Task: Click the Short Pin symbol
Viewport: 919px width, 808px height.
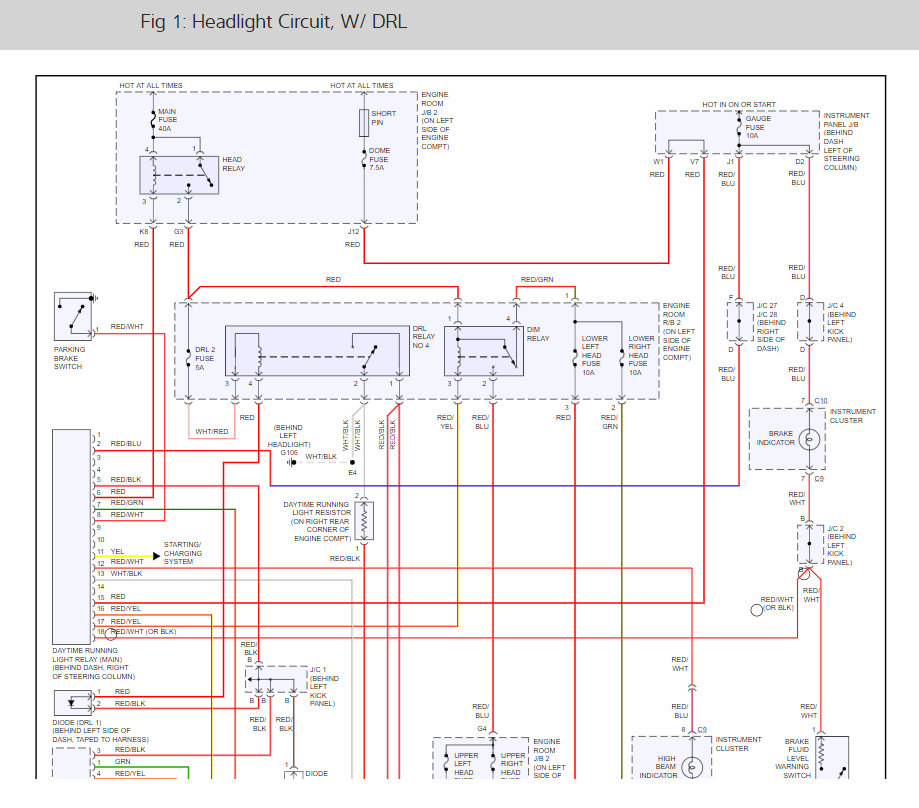Action: click(x=364, y=123)
